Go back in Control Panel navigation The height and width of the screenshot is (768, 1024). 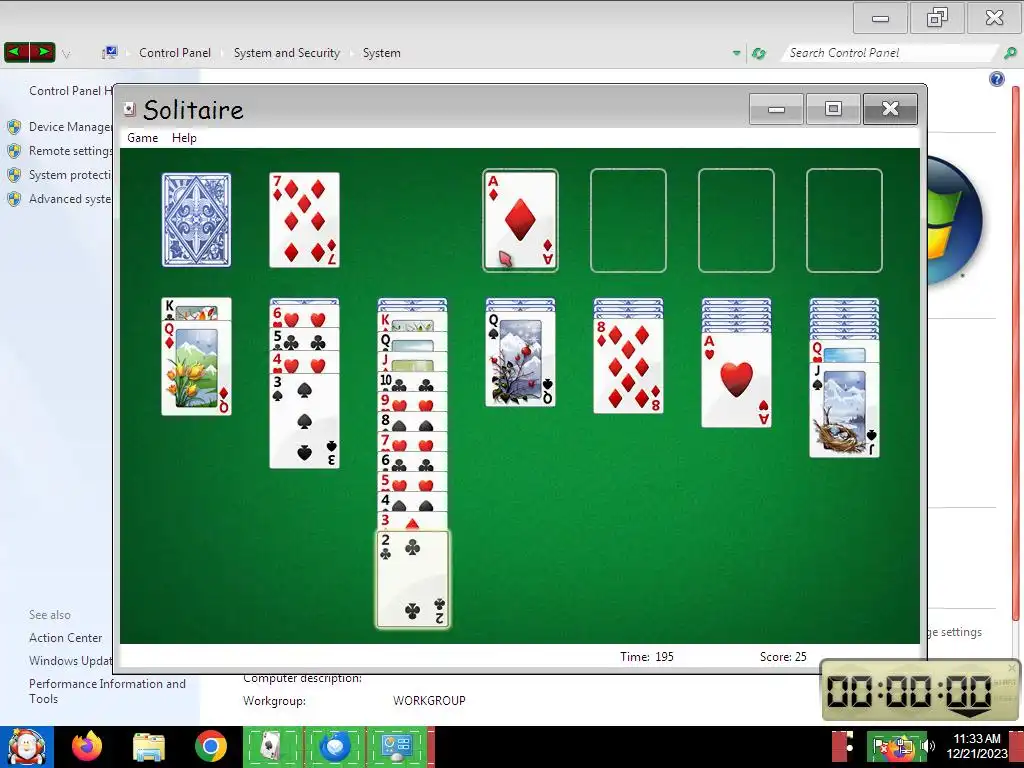click(x=17, y=52)
